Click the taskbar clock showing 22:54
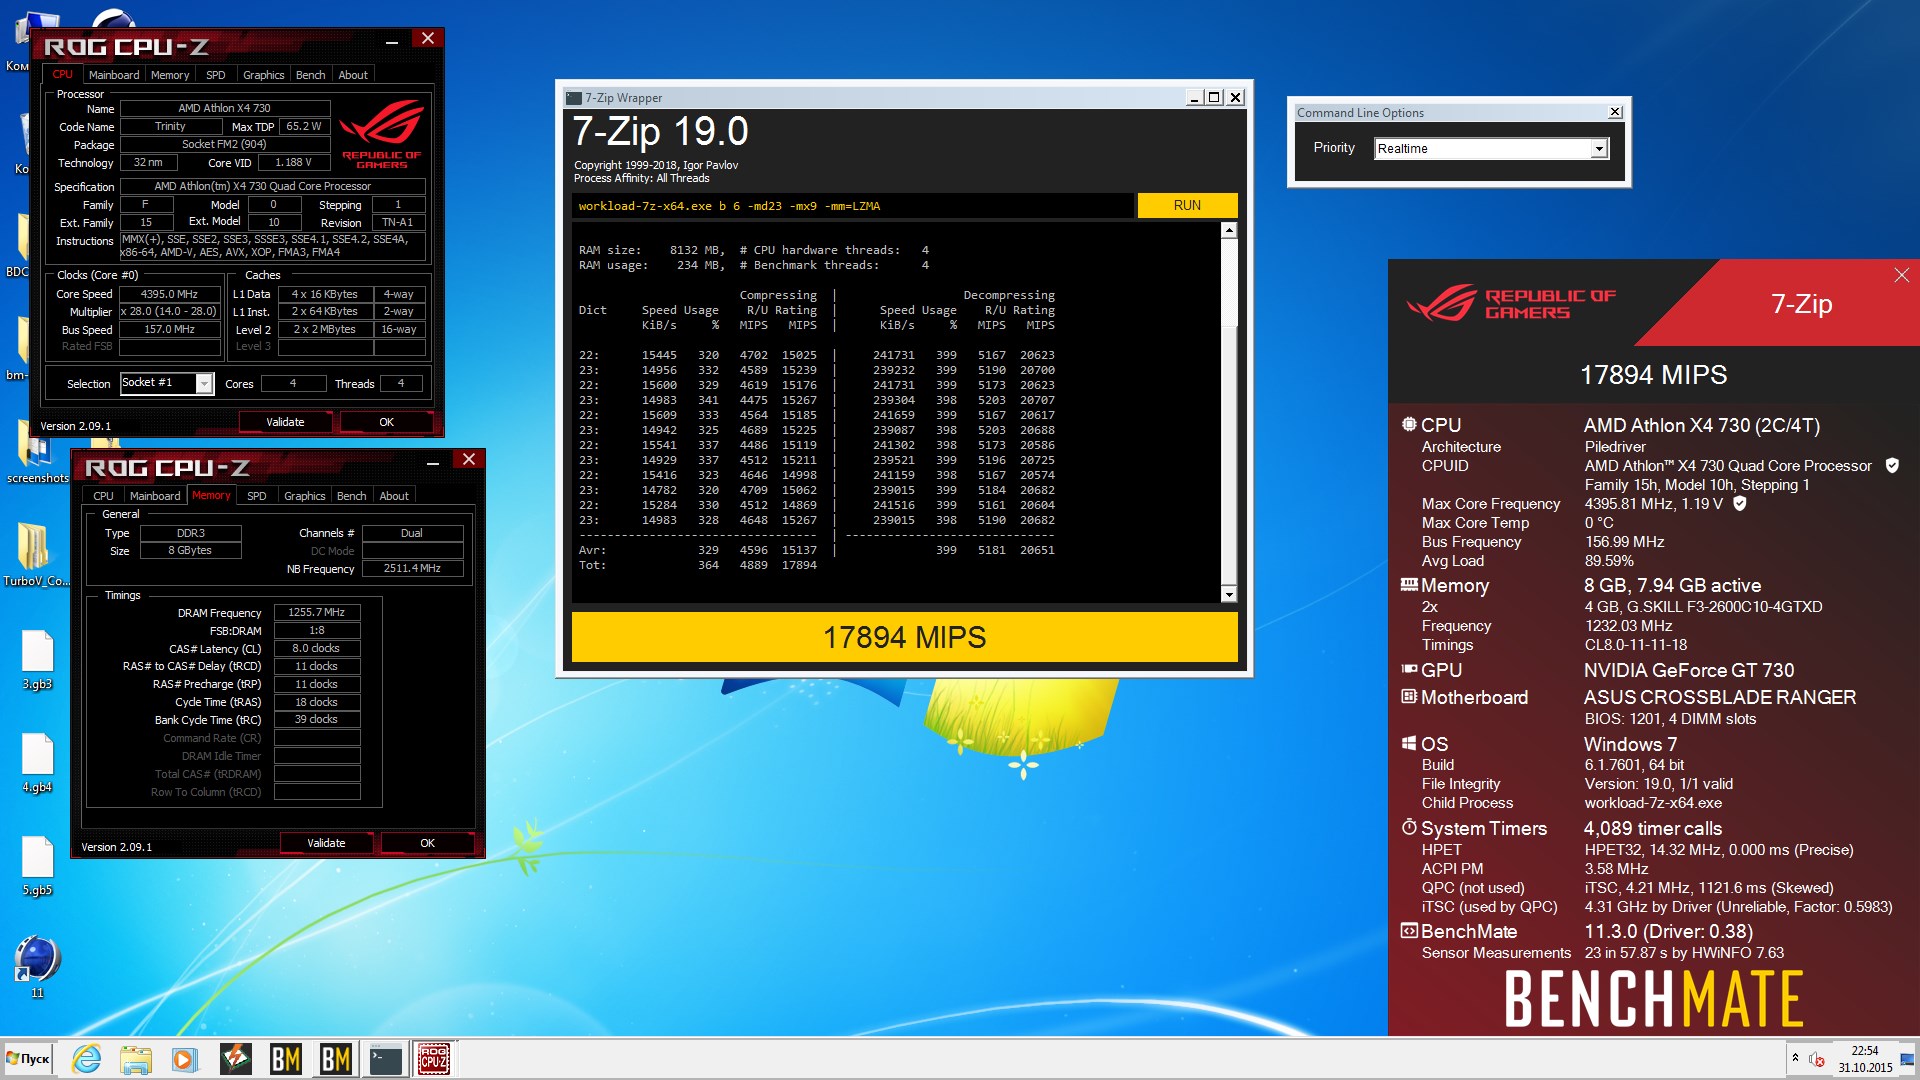Screen dimensions: 1920x1080 pos(1865,1058)
